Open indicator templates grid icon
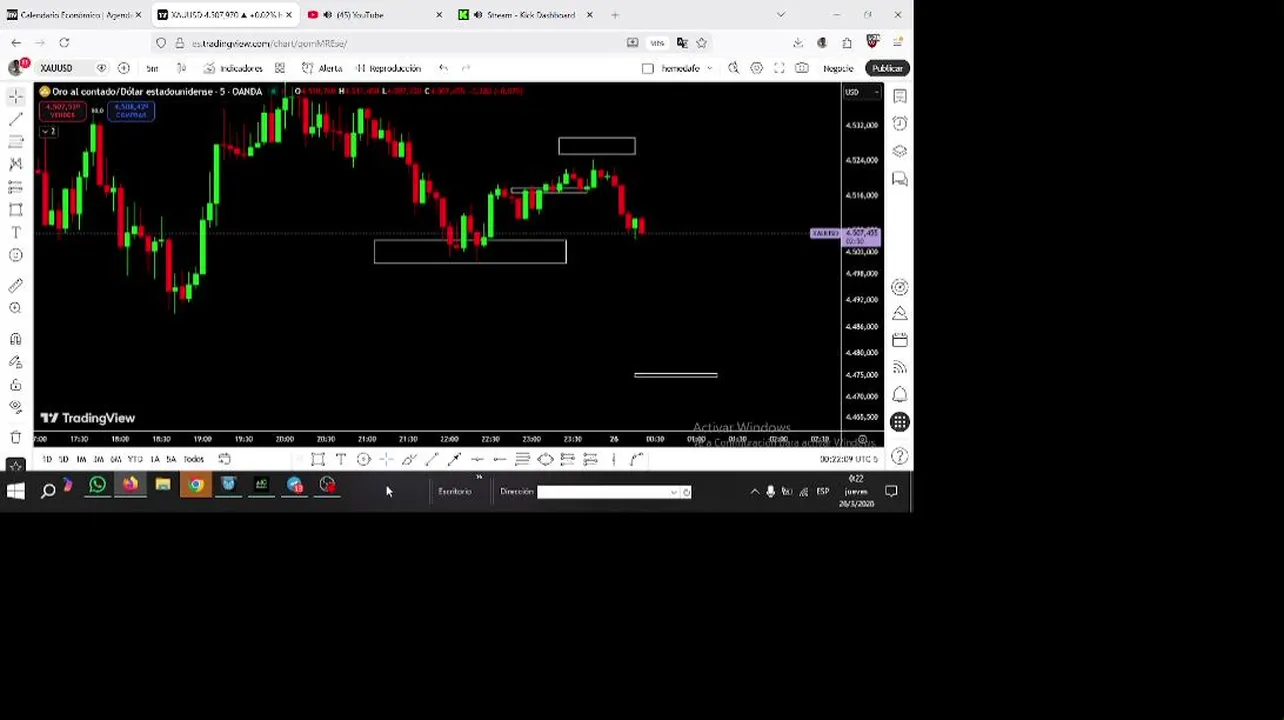The width and height of the screenshot is (1284, 720). pos(280,68)
